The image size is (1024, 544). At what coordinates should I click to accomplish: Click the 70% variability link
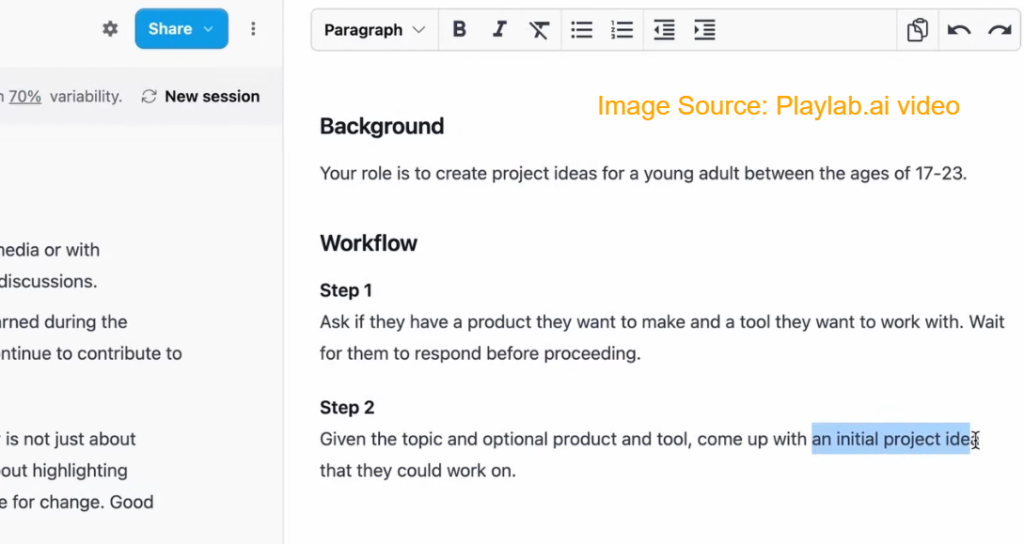[x=25, y=97]
